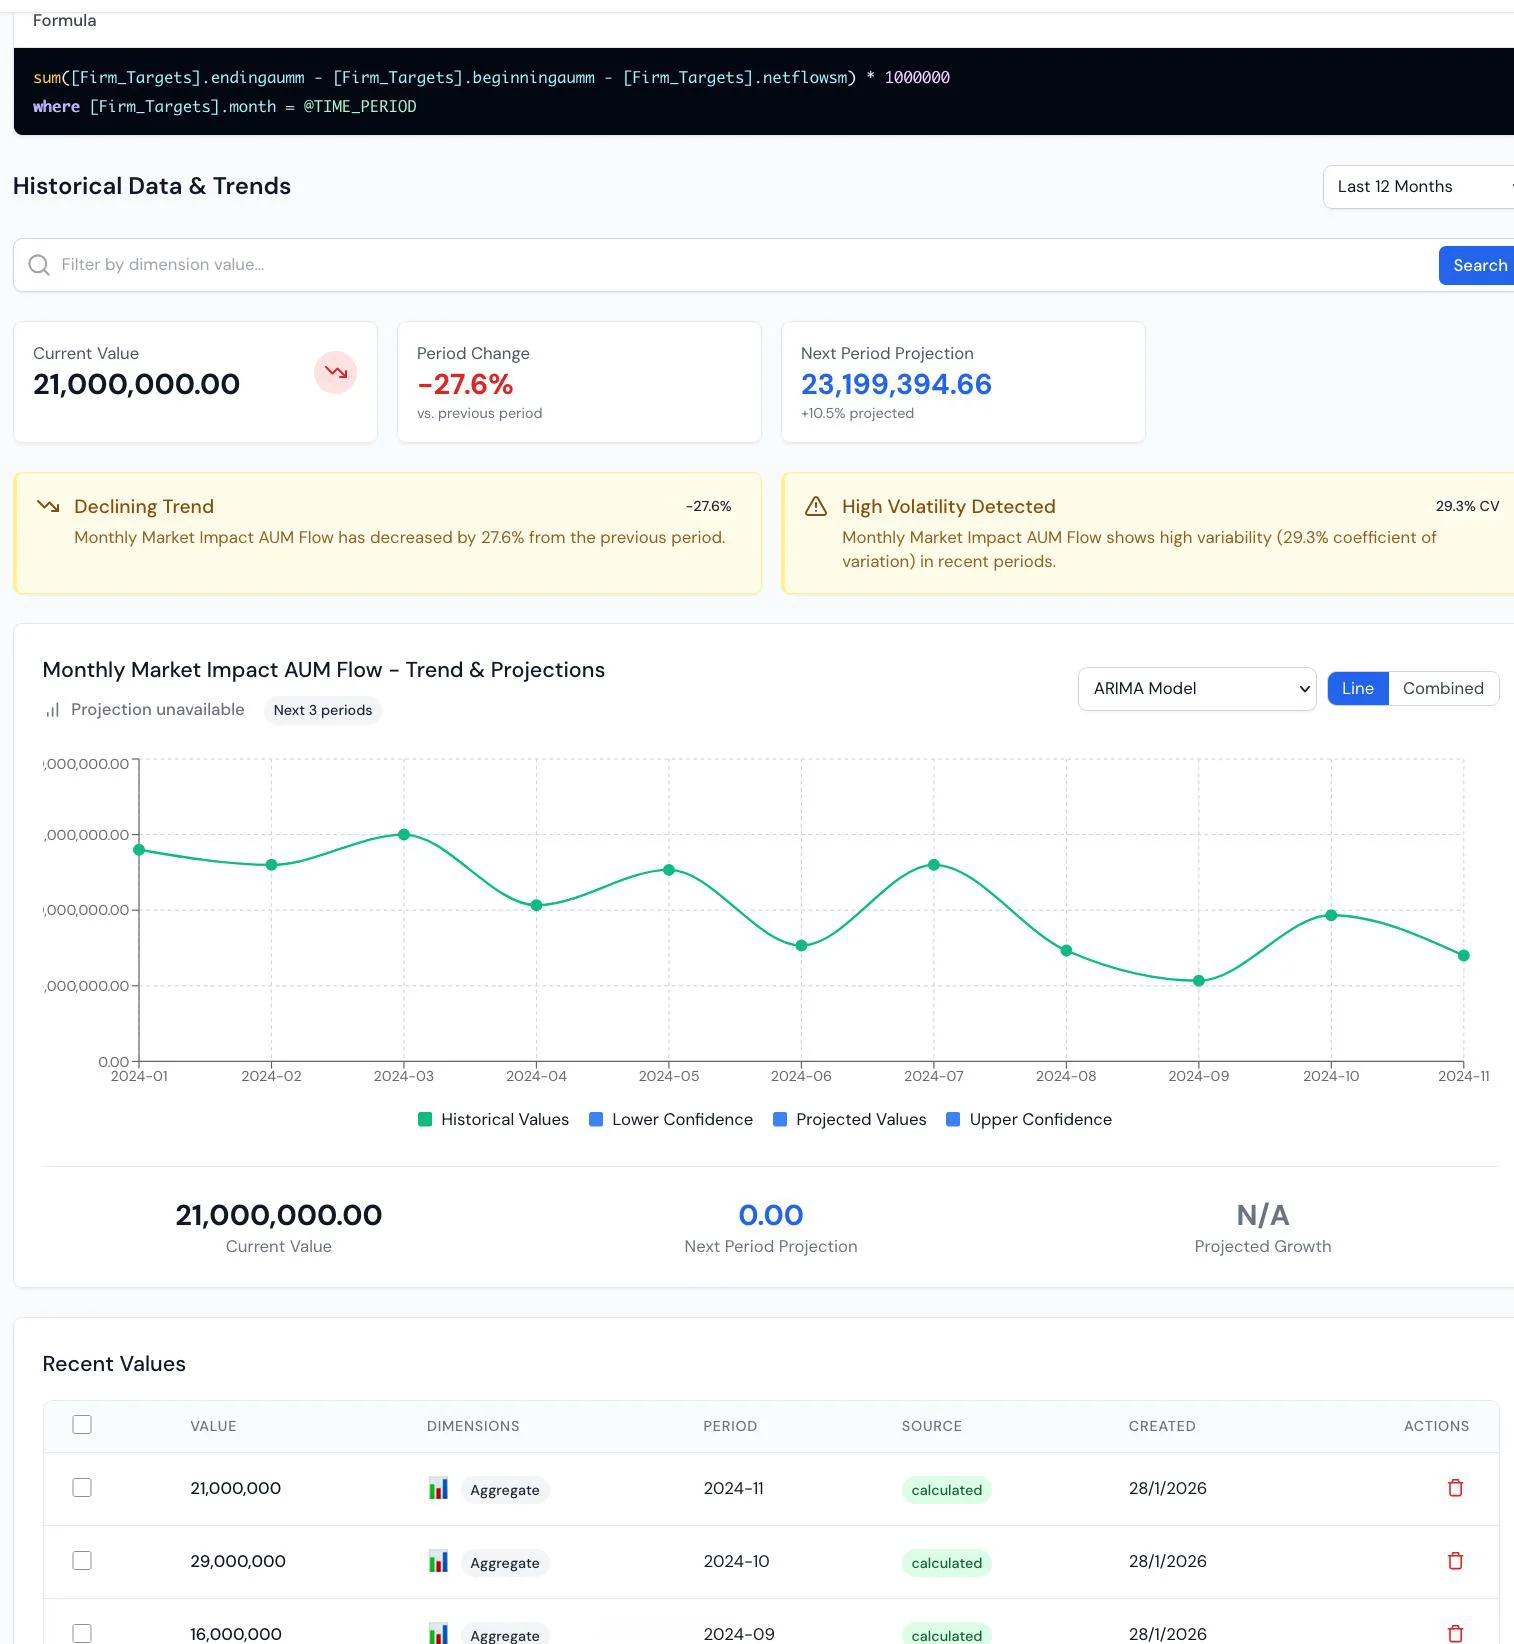Click calculated badge in 2024-10 row
This screenshot has height=1644, width=1514.
click(x=947, y=1563)
